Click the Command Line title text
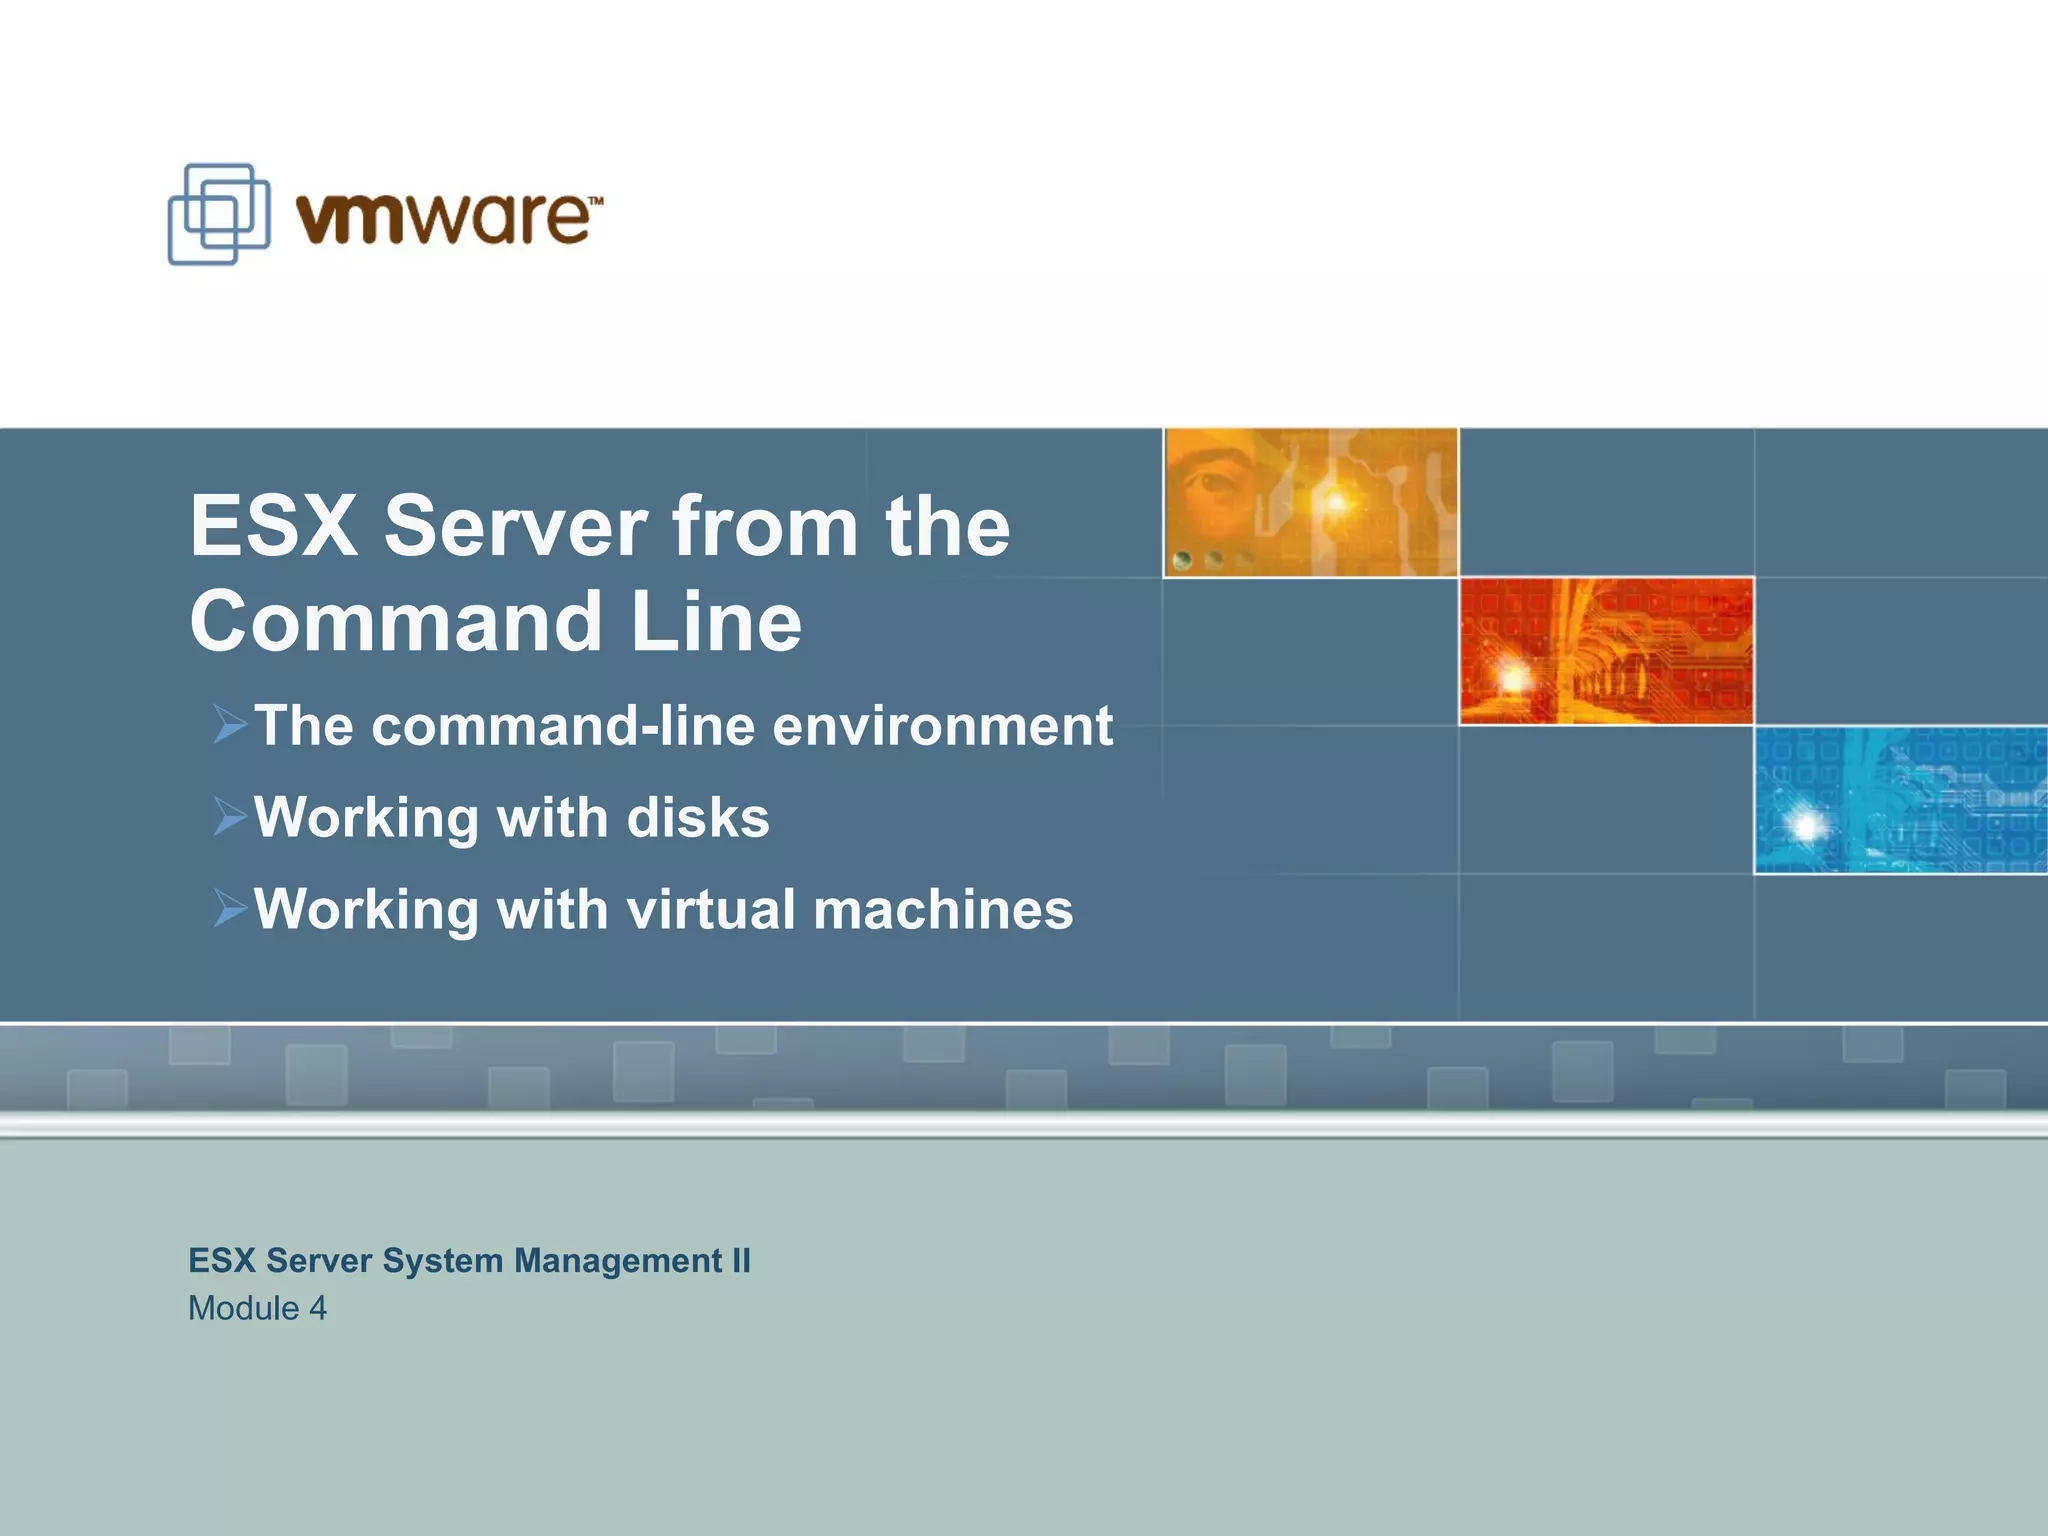The width and height of the screenshot is (2048, 1536). tap(496, 622)
